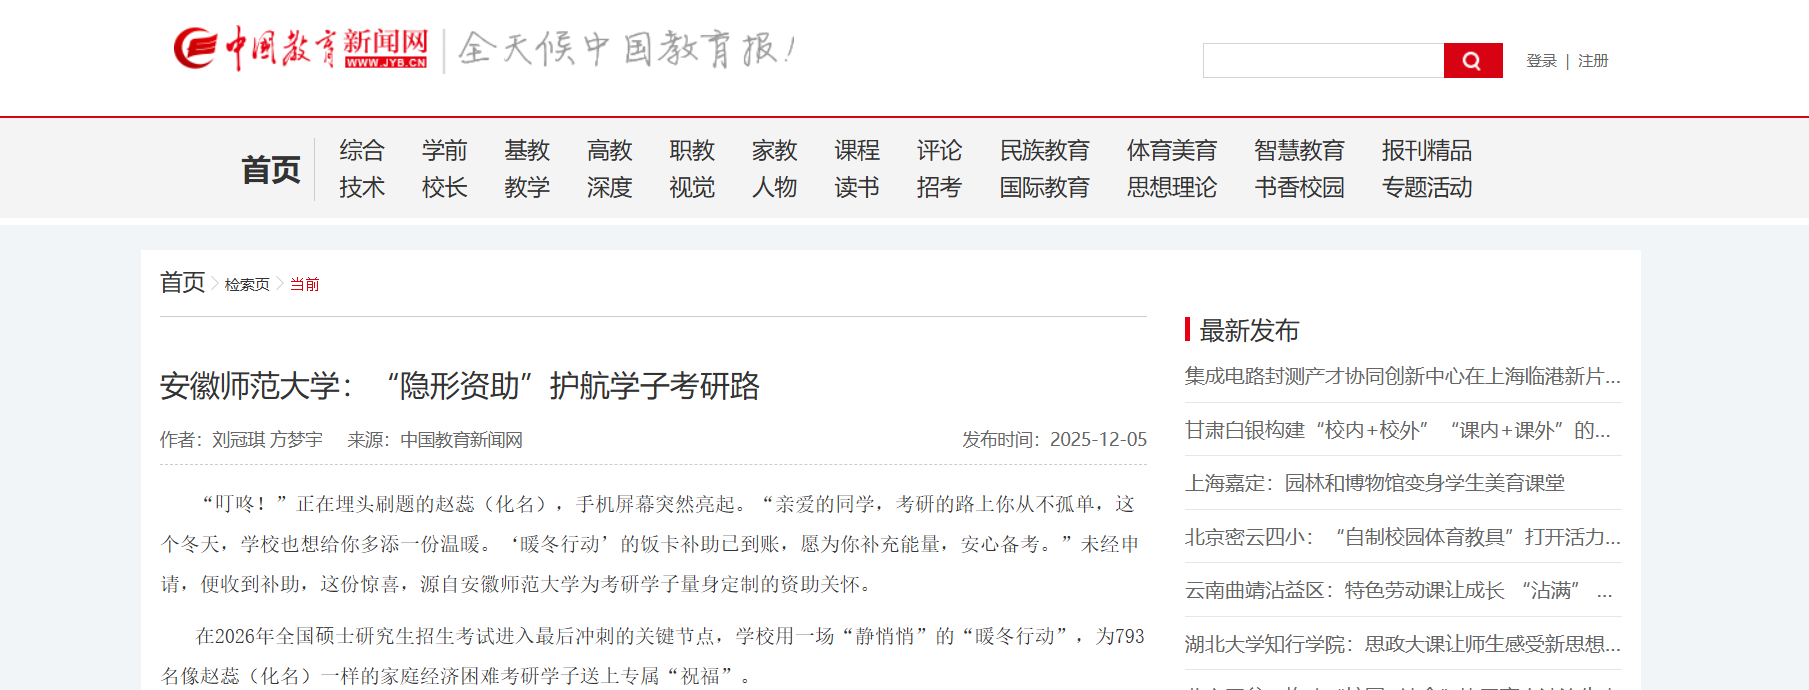This screenshot has width=1809, height=690.
Task: Open the 集成电路封测产才协同创新中心 news item
Action: tap(1402, 376)
